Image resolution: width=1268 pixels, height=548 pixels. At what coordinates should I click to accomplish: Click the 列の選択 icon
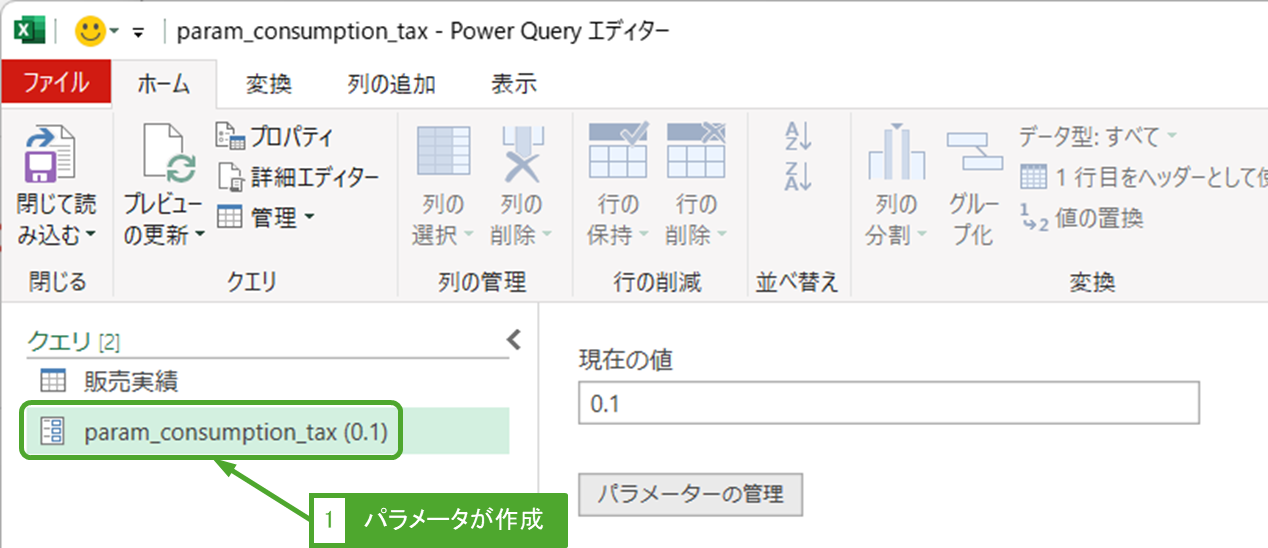(x=443, y=153)
